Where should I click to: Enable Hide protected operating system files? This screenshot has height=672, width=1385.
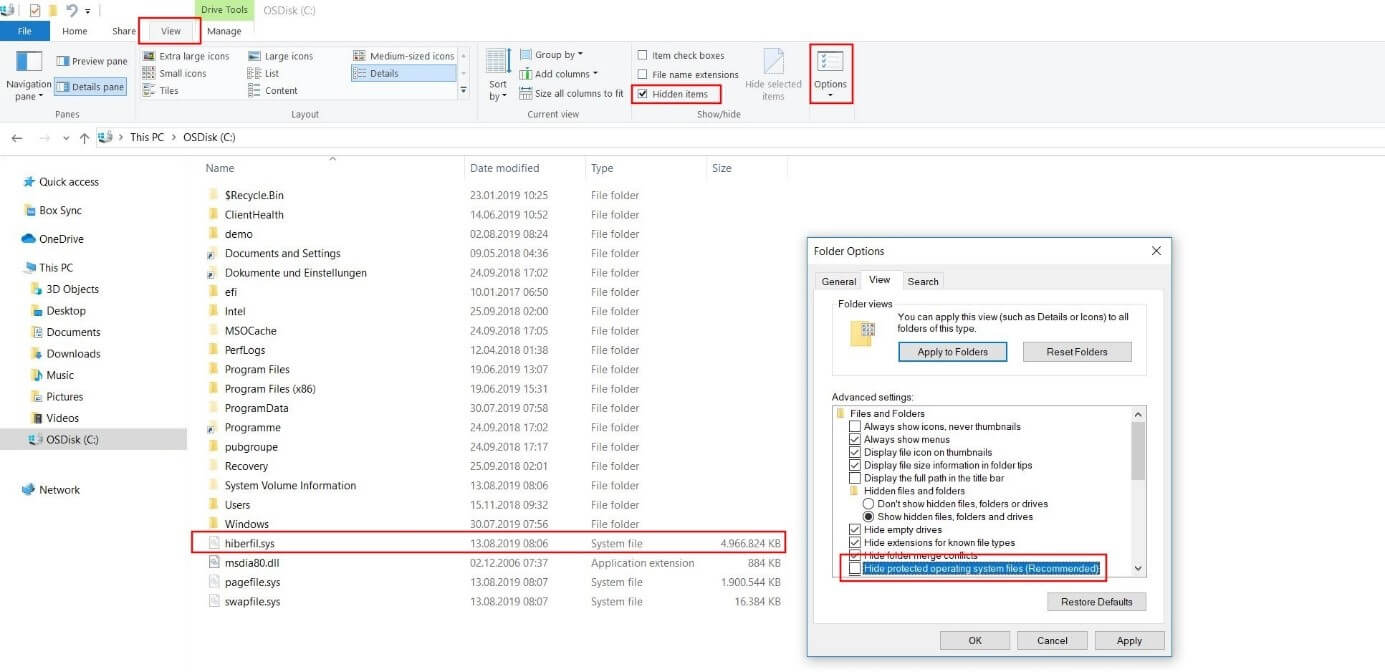click(x=856, y=567)
